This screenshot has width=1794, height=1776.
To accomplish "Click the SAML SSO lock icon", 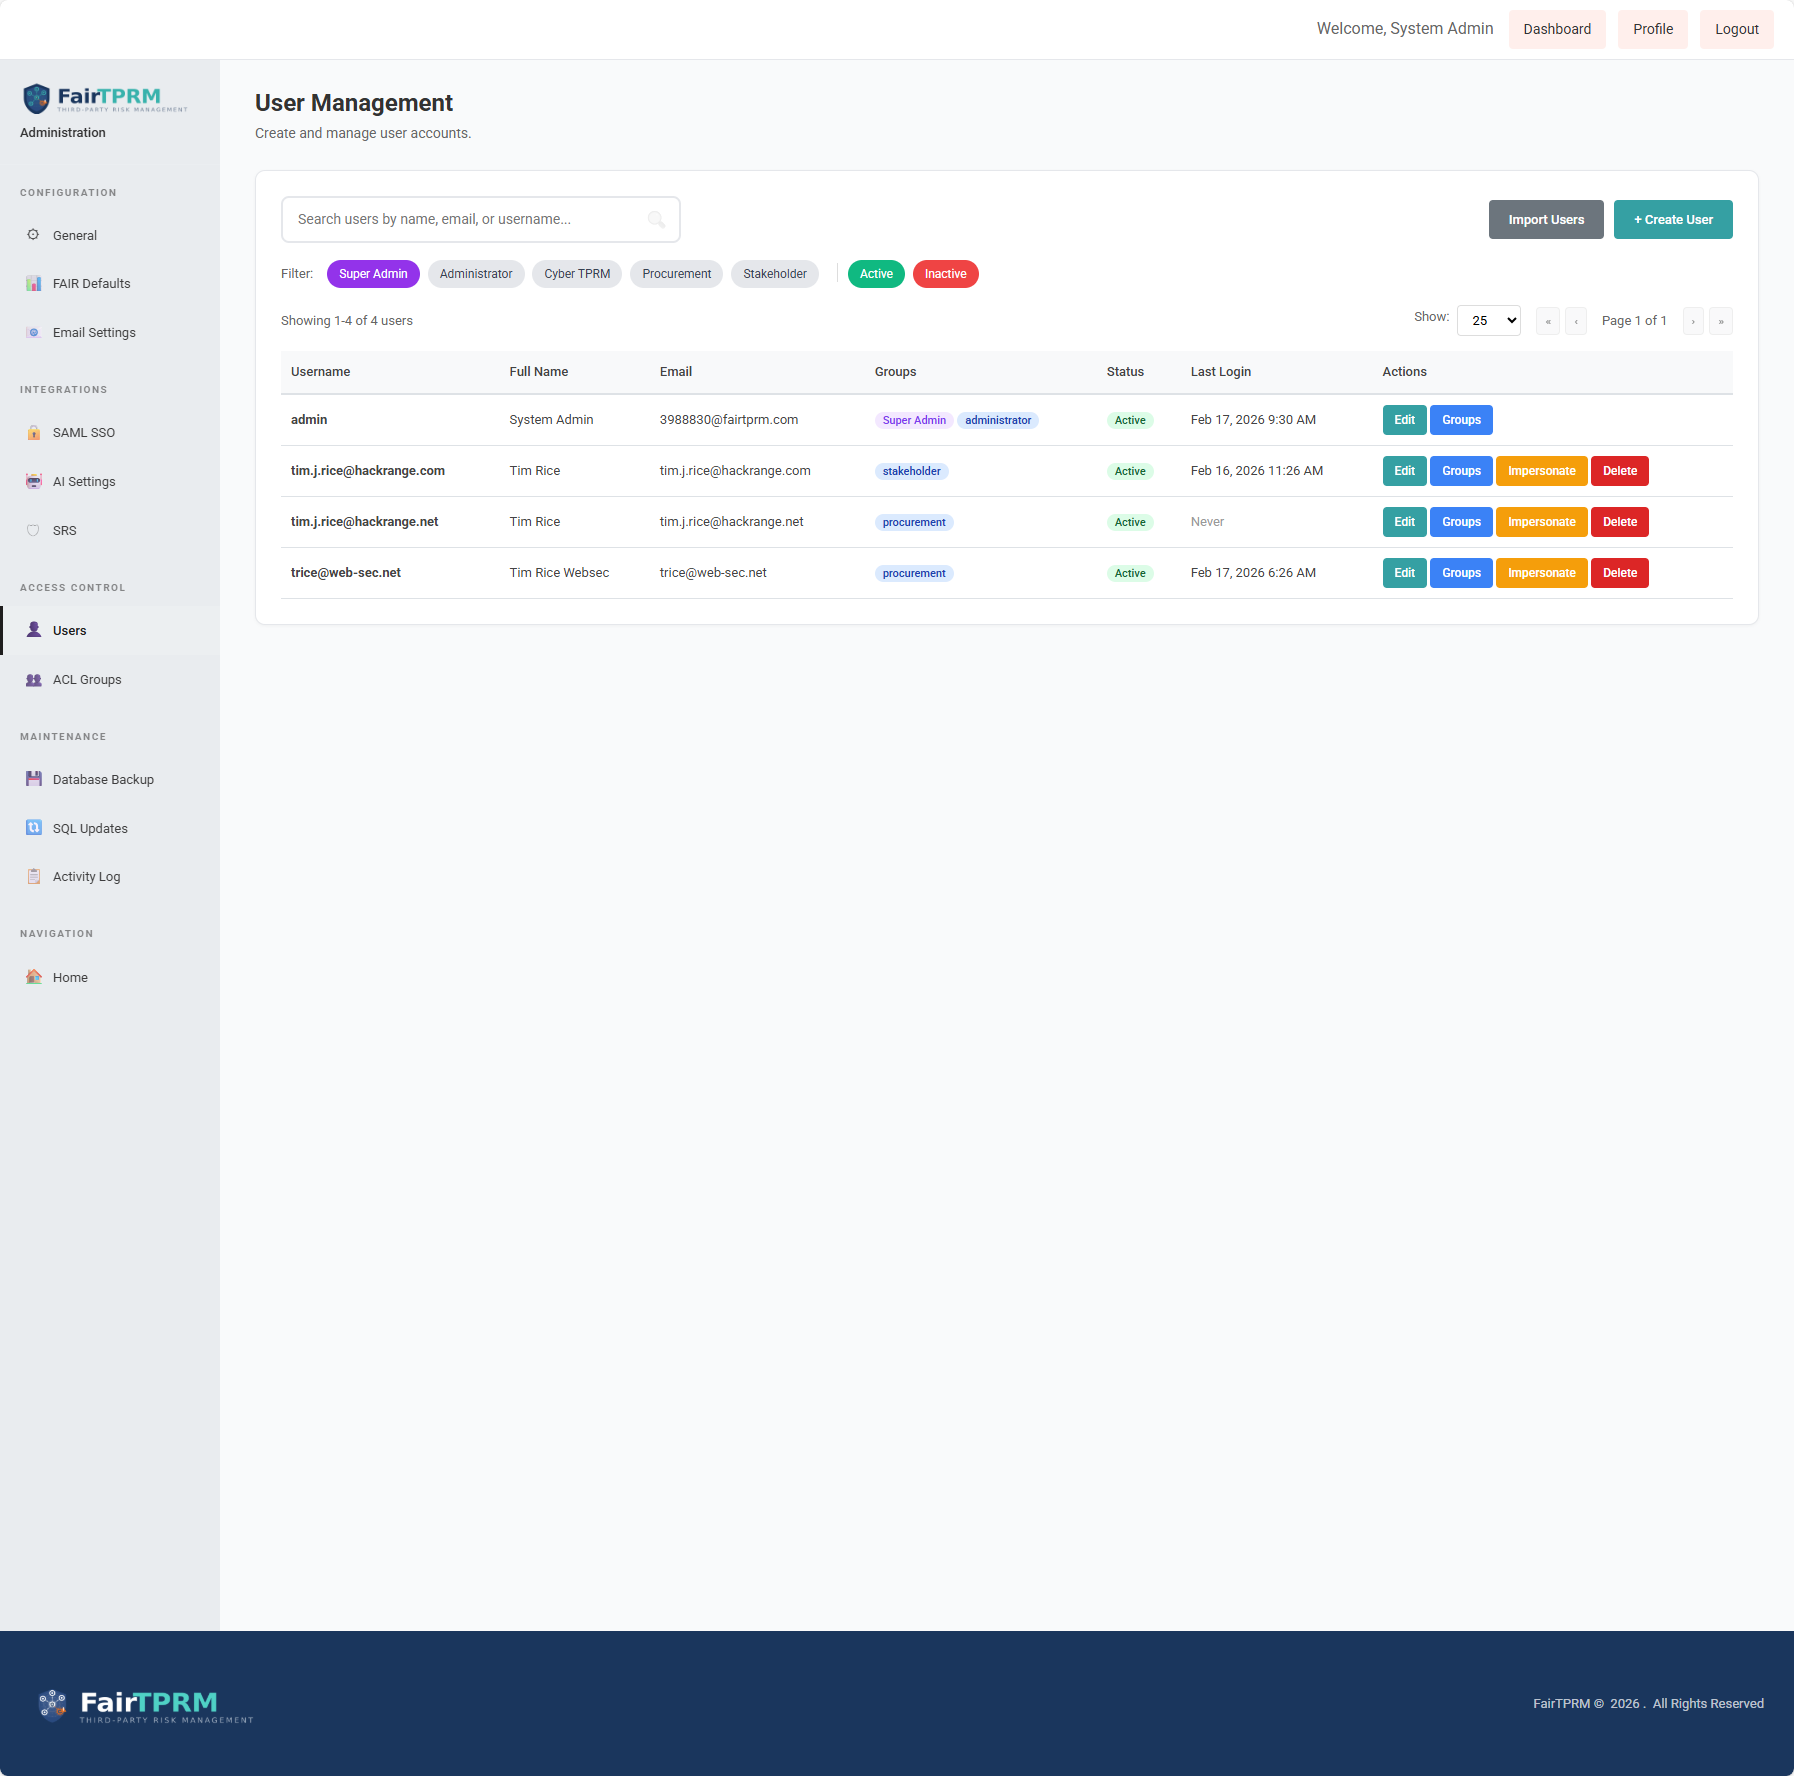I will coord(33,433).
